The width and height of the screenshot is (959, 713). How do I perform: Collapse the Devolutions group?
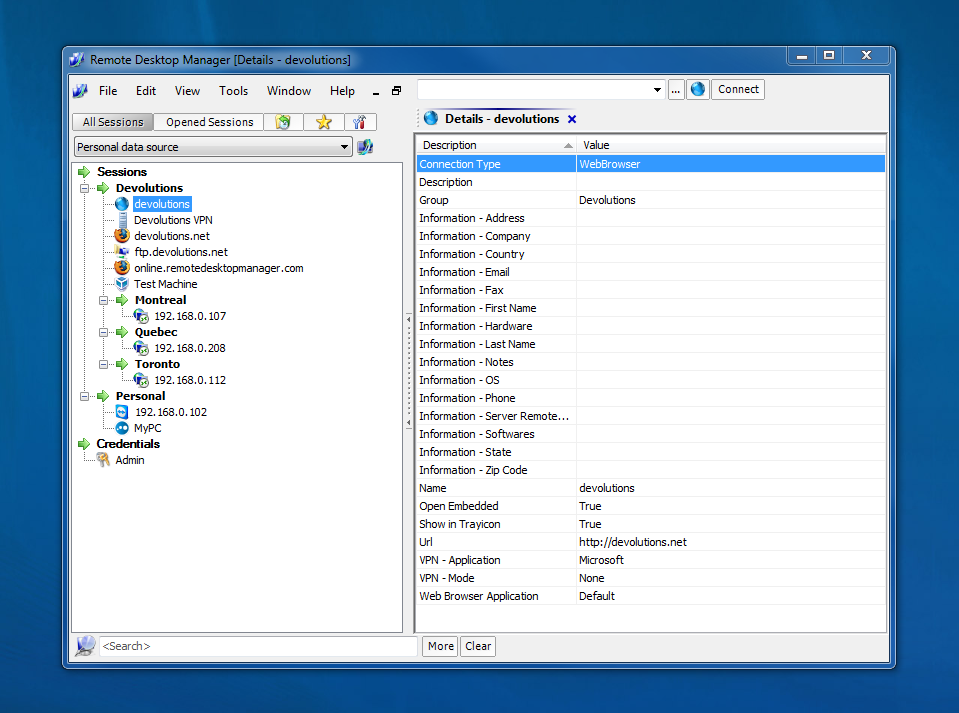click(x=85, y=188)
